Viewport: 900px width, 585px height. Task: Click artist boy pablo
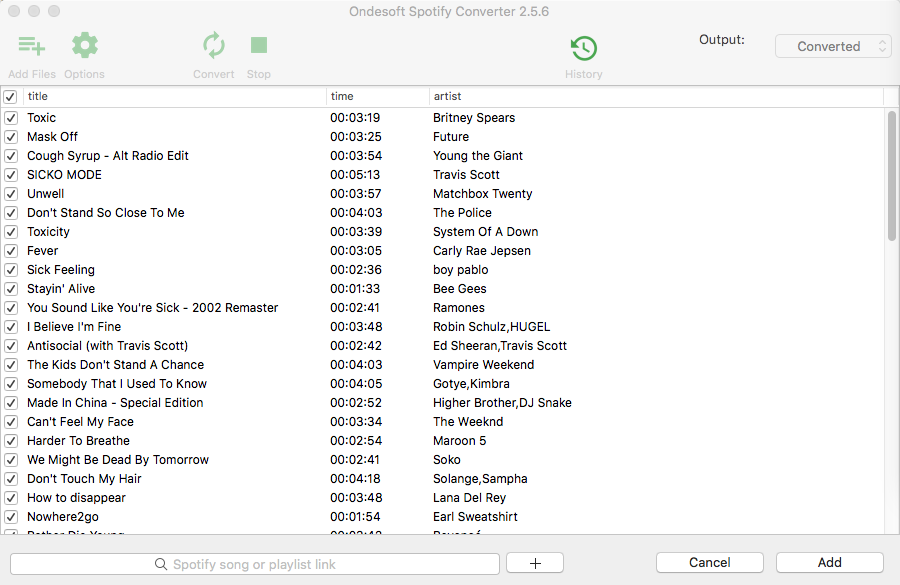pyautogui.click(x=460, y=270)
